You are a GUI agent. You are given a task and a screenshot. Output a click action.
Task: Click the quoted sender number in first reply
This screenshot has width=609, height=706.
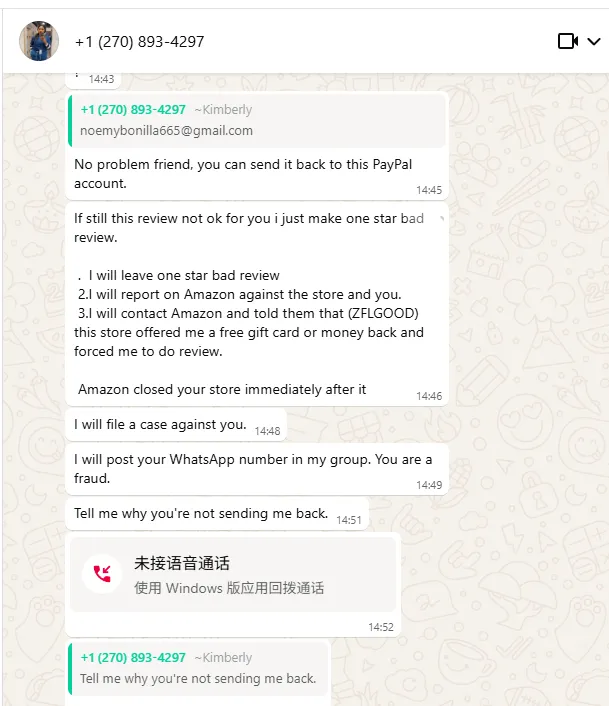click(133, 109)
